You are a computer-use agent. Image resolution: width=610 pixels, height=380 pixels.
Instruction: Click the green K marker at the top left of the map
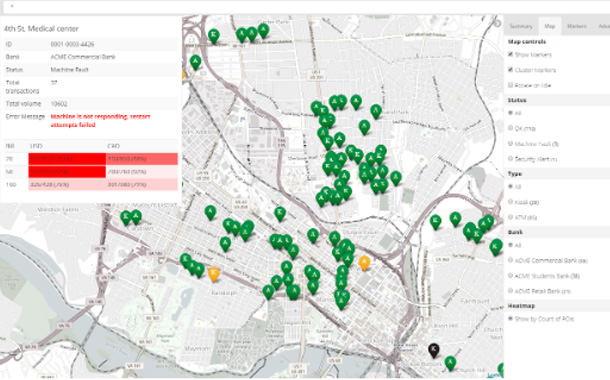(x=214, y=36)
